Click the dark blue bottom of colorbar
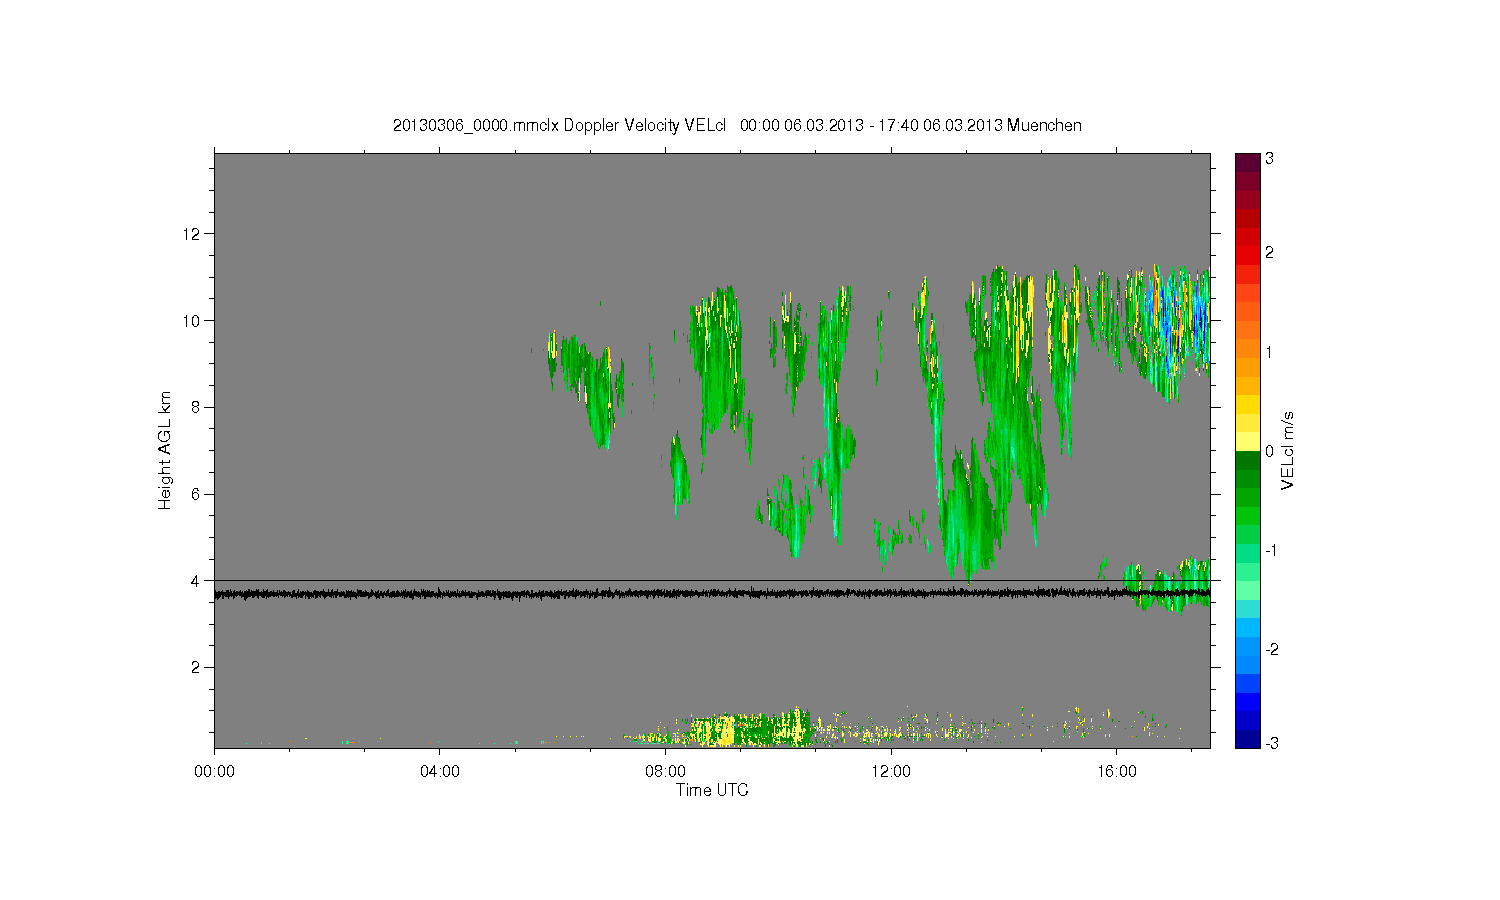Viewport: 1500px width, 900px height. pos(1247,740)
